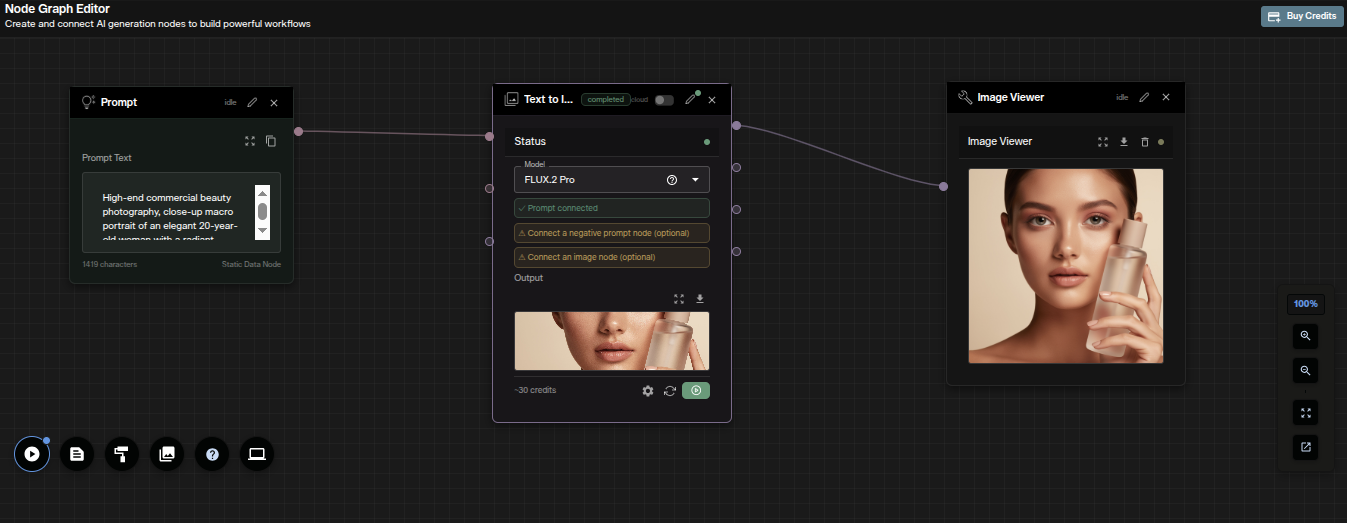Edit the Text to Image node with pencil icon
1347x523 pixels.
[x=690, y=100]
